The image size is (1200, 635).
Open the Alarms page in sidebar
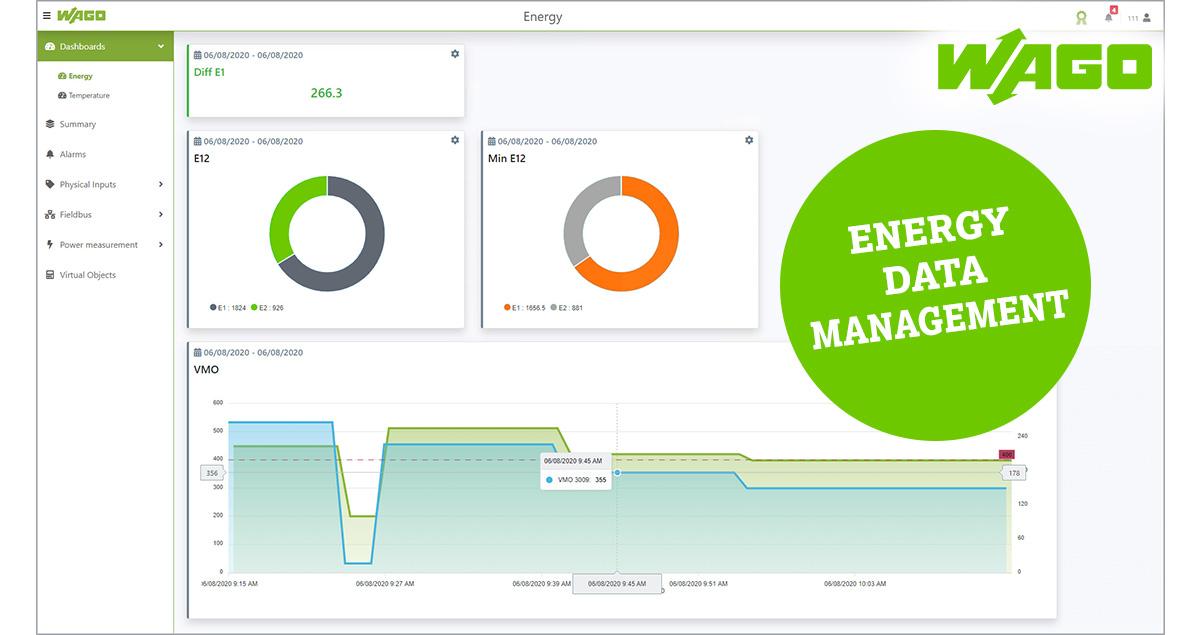(x=72, y=154)
